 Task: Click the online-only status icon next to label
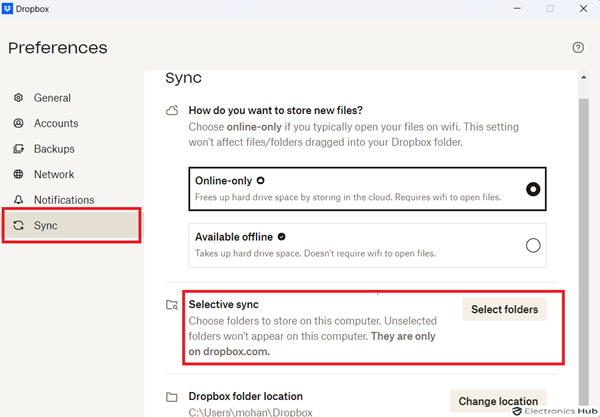point(261,181)
